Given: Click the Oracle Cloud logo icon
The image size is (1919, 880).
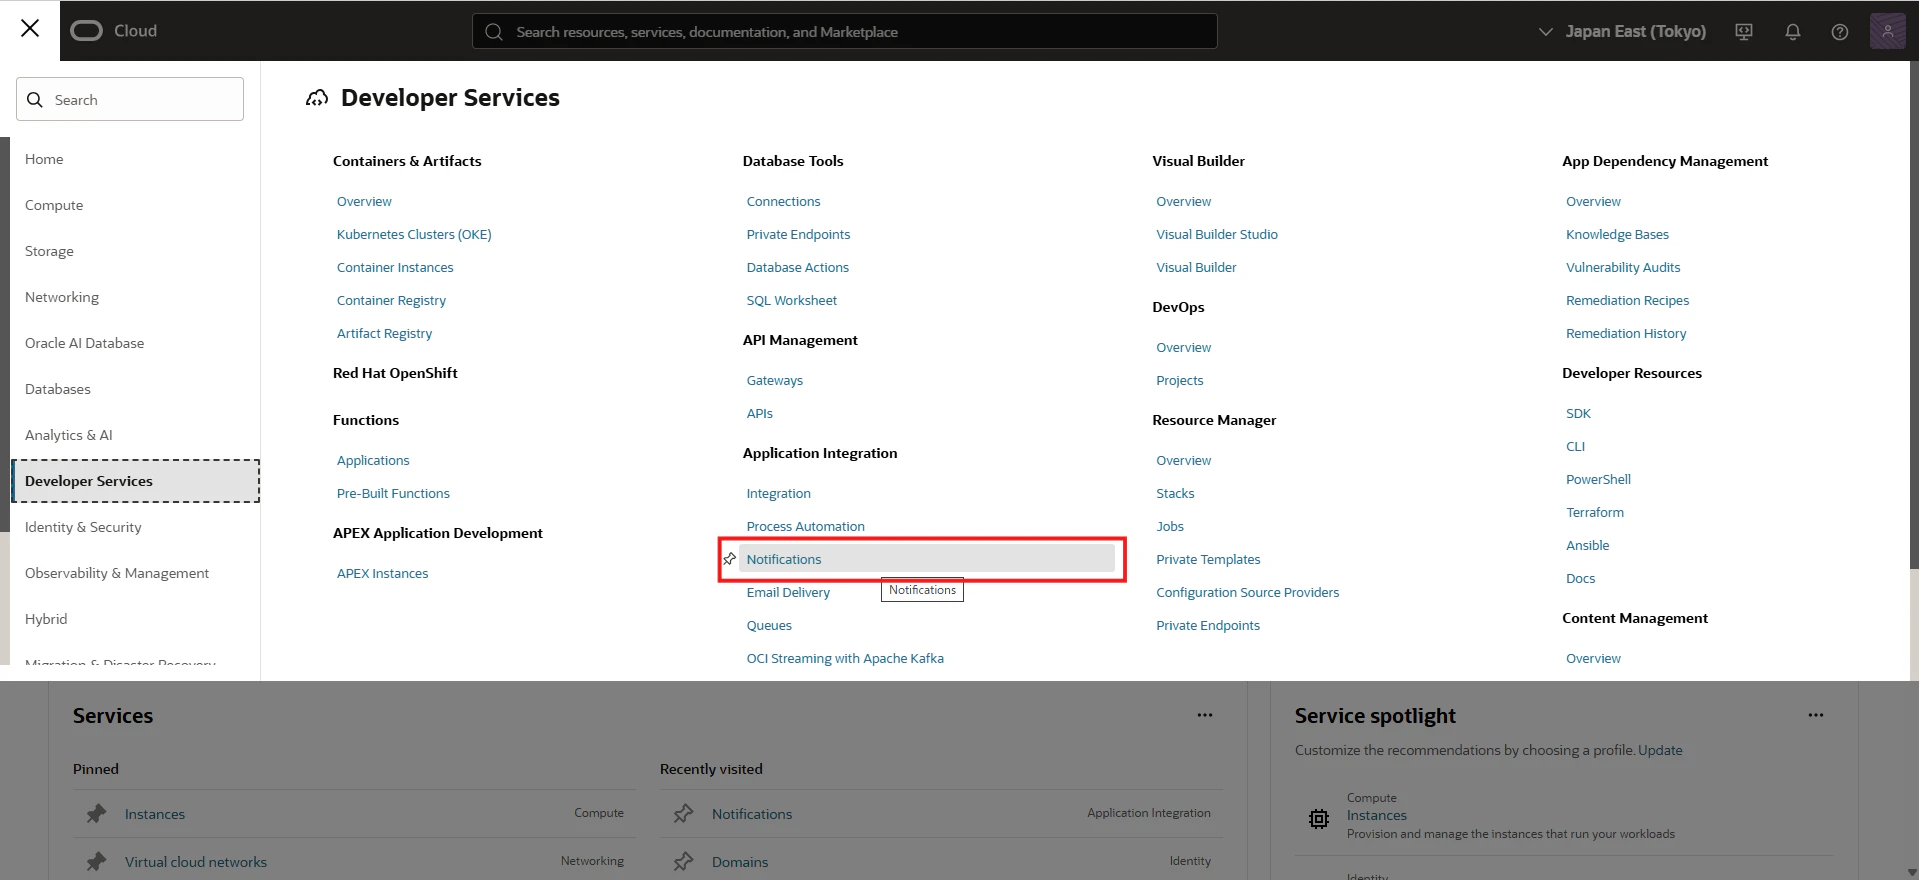Looking at the screenshot, I should [x=86, y=31].
